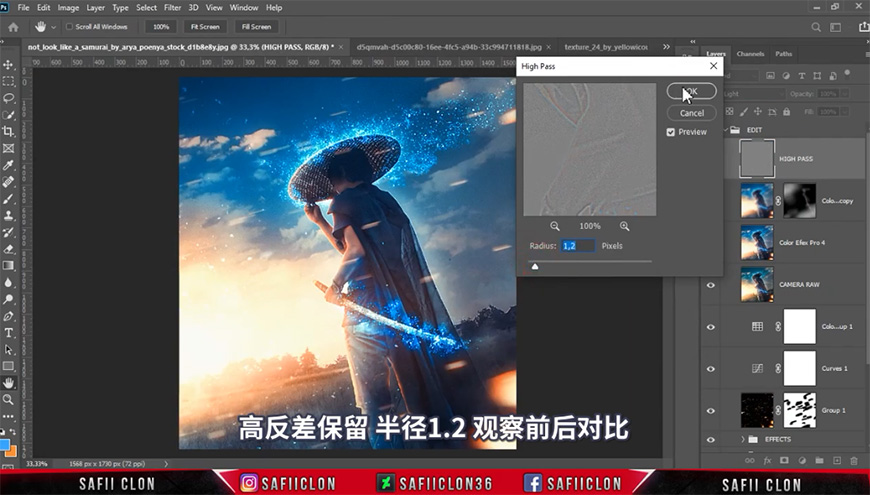Image resolution: width=870 pixels, height=495 pixels.
Task: Open the search icon in options bar
Action: 816,27
